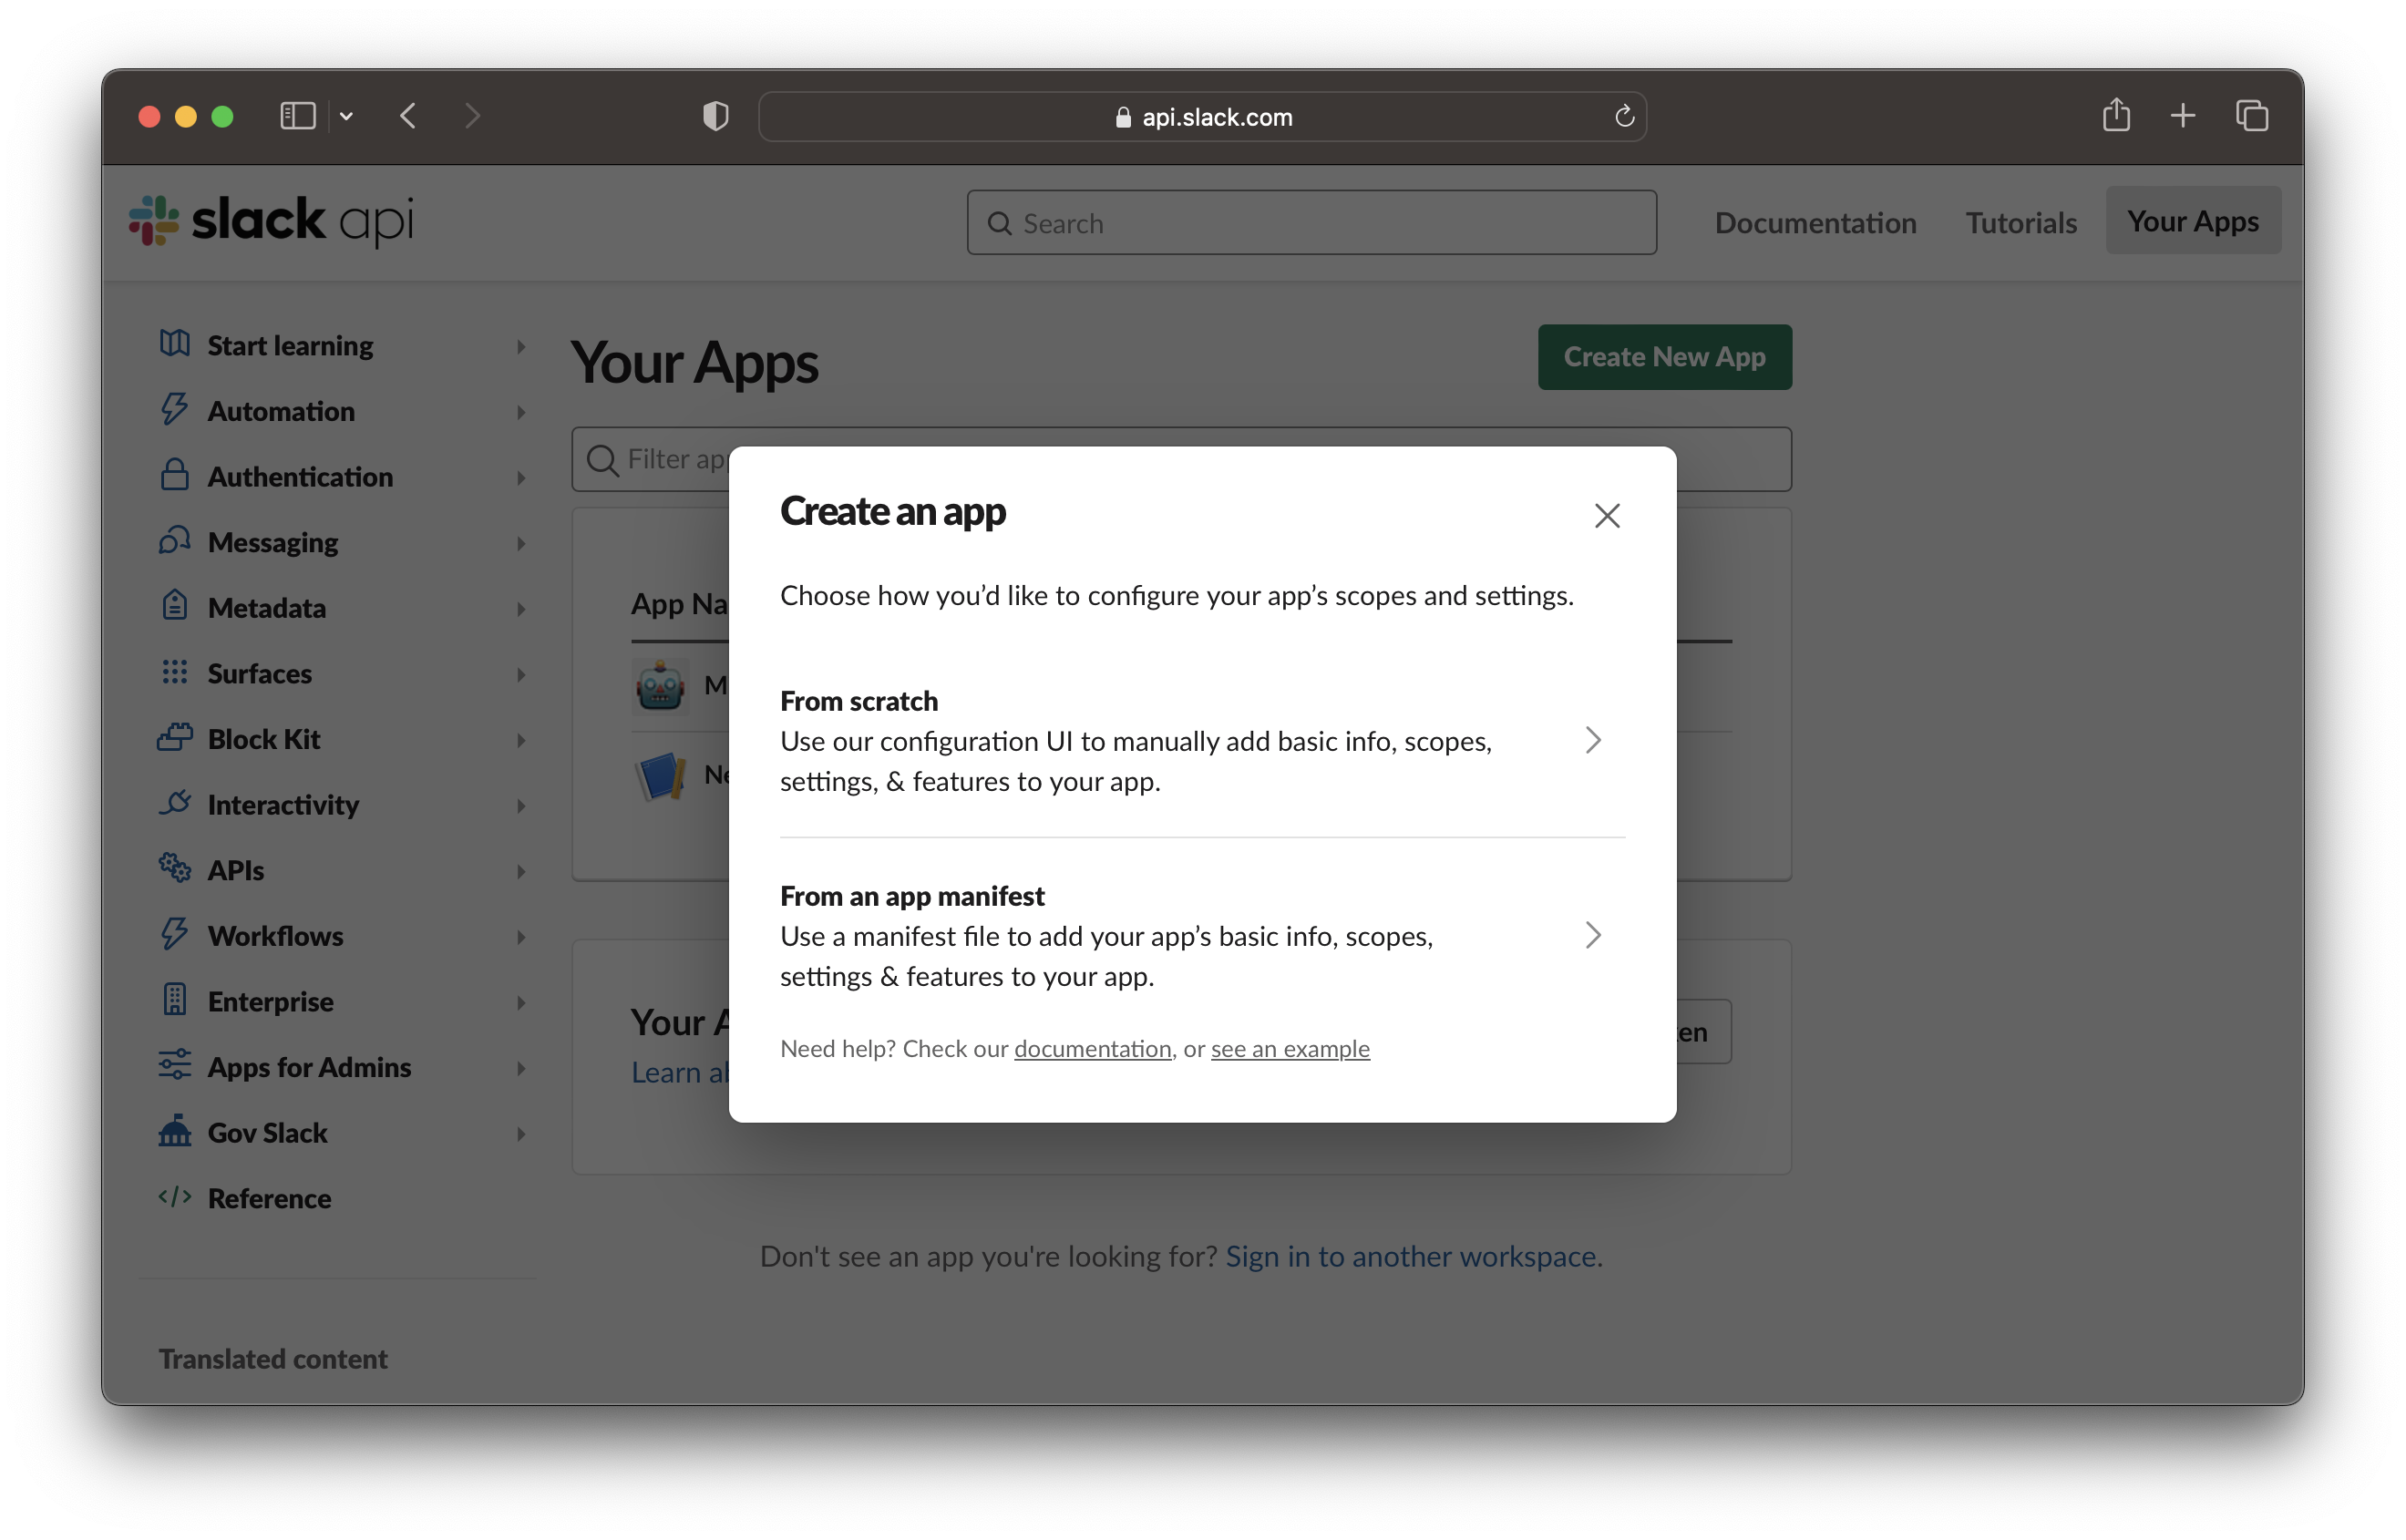The width and height of the screenshot is (2406, 1540).
Task: Open the Start learning section icon
Action: click(175, 344)
